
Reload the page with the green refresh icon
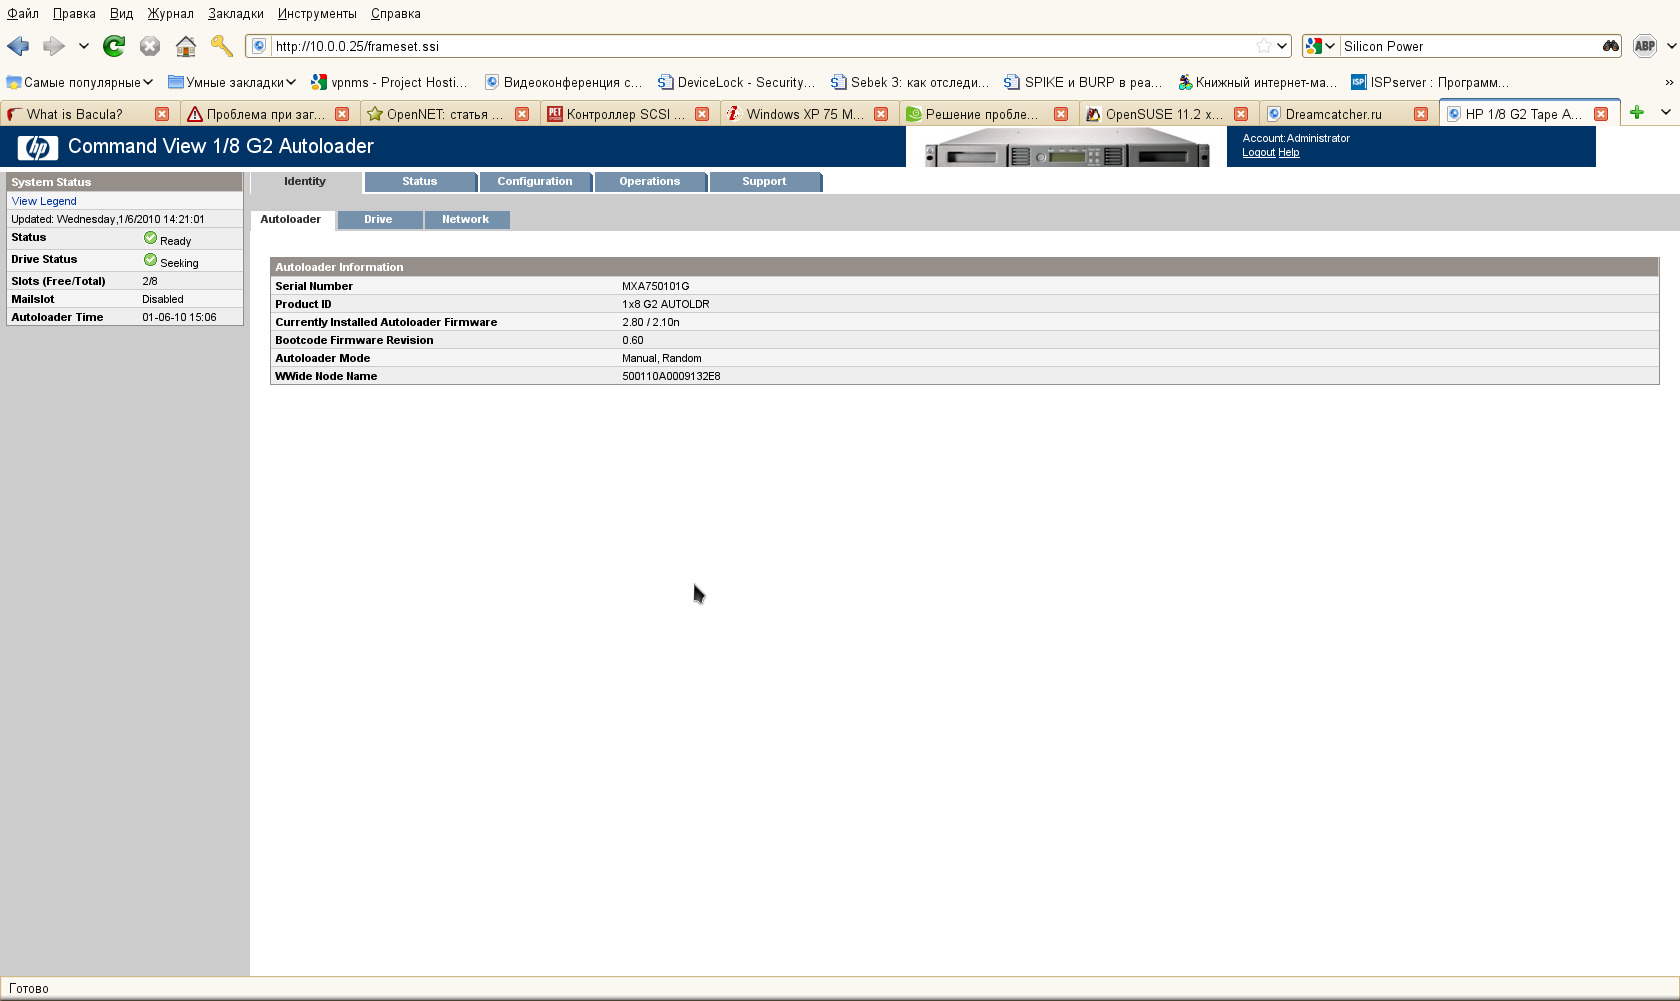(114, 46)
